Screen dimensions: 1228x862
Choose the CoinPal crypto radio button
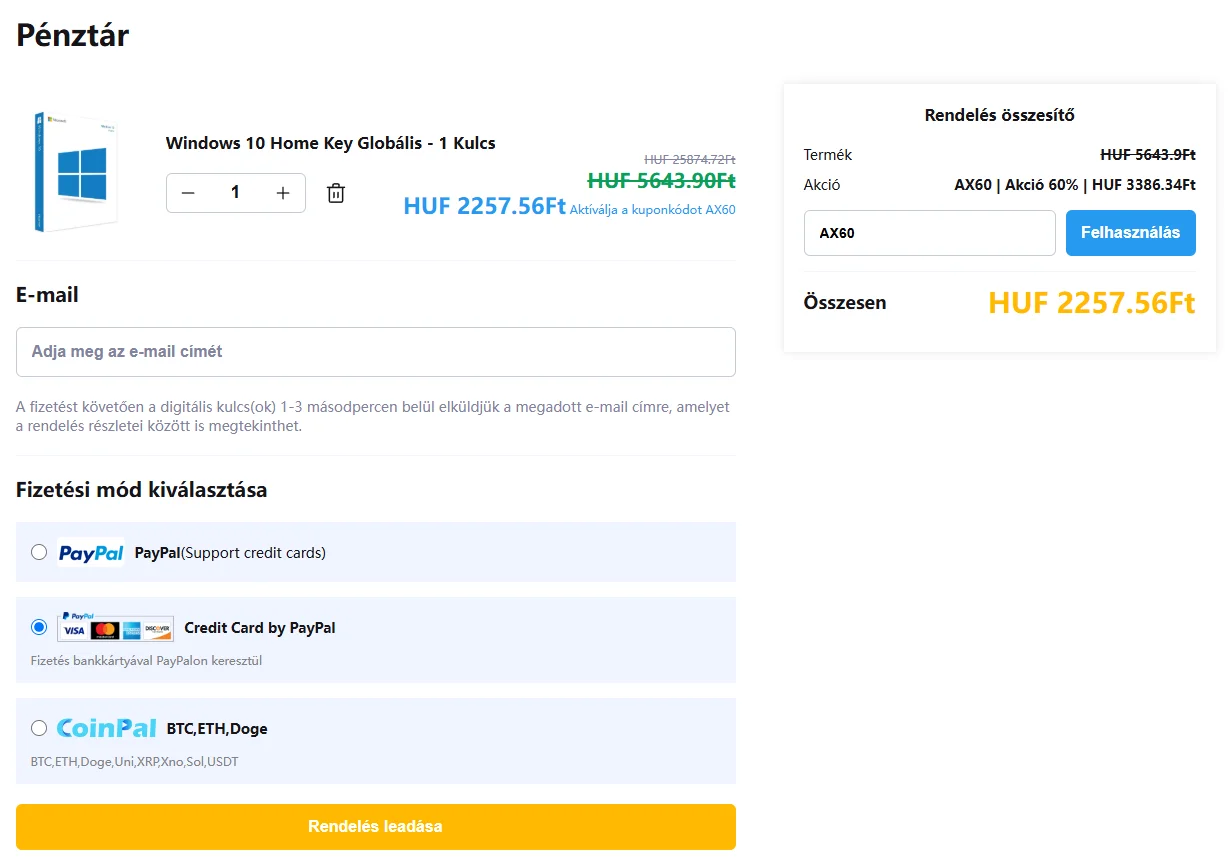(x=39, y=728)
